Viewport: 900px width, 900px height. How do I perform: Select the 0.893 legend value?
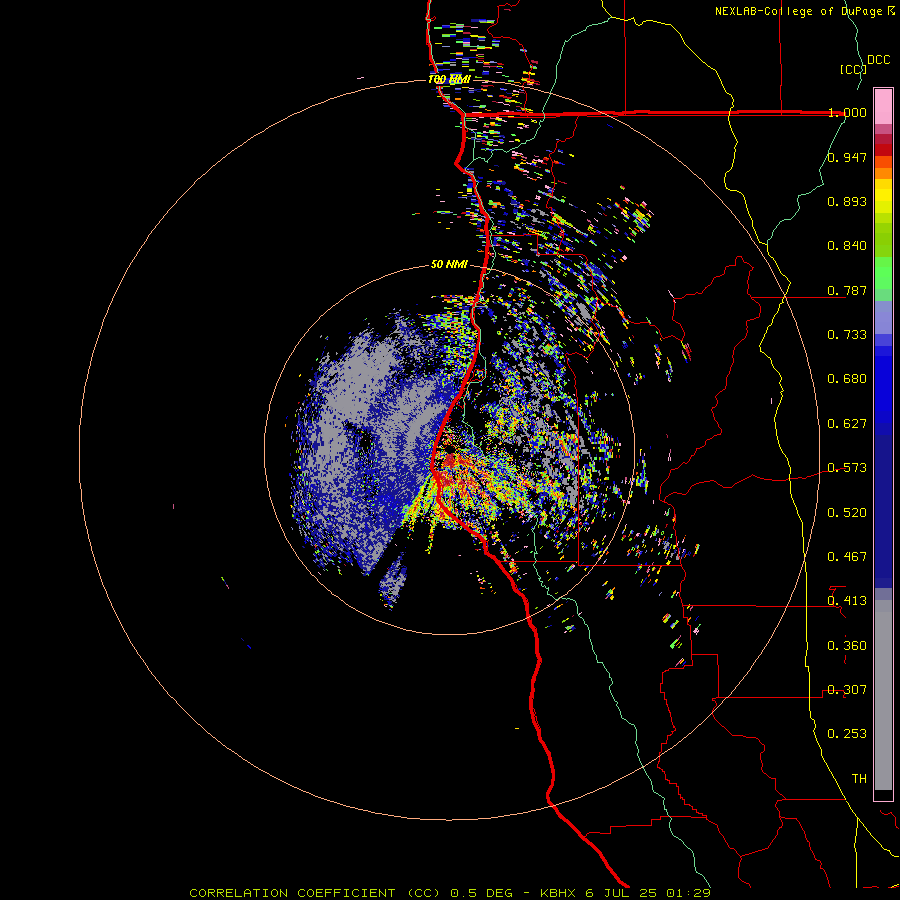[x=847, y=201]
